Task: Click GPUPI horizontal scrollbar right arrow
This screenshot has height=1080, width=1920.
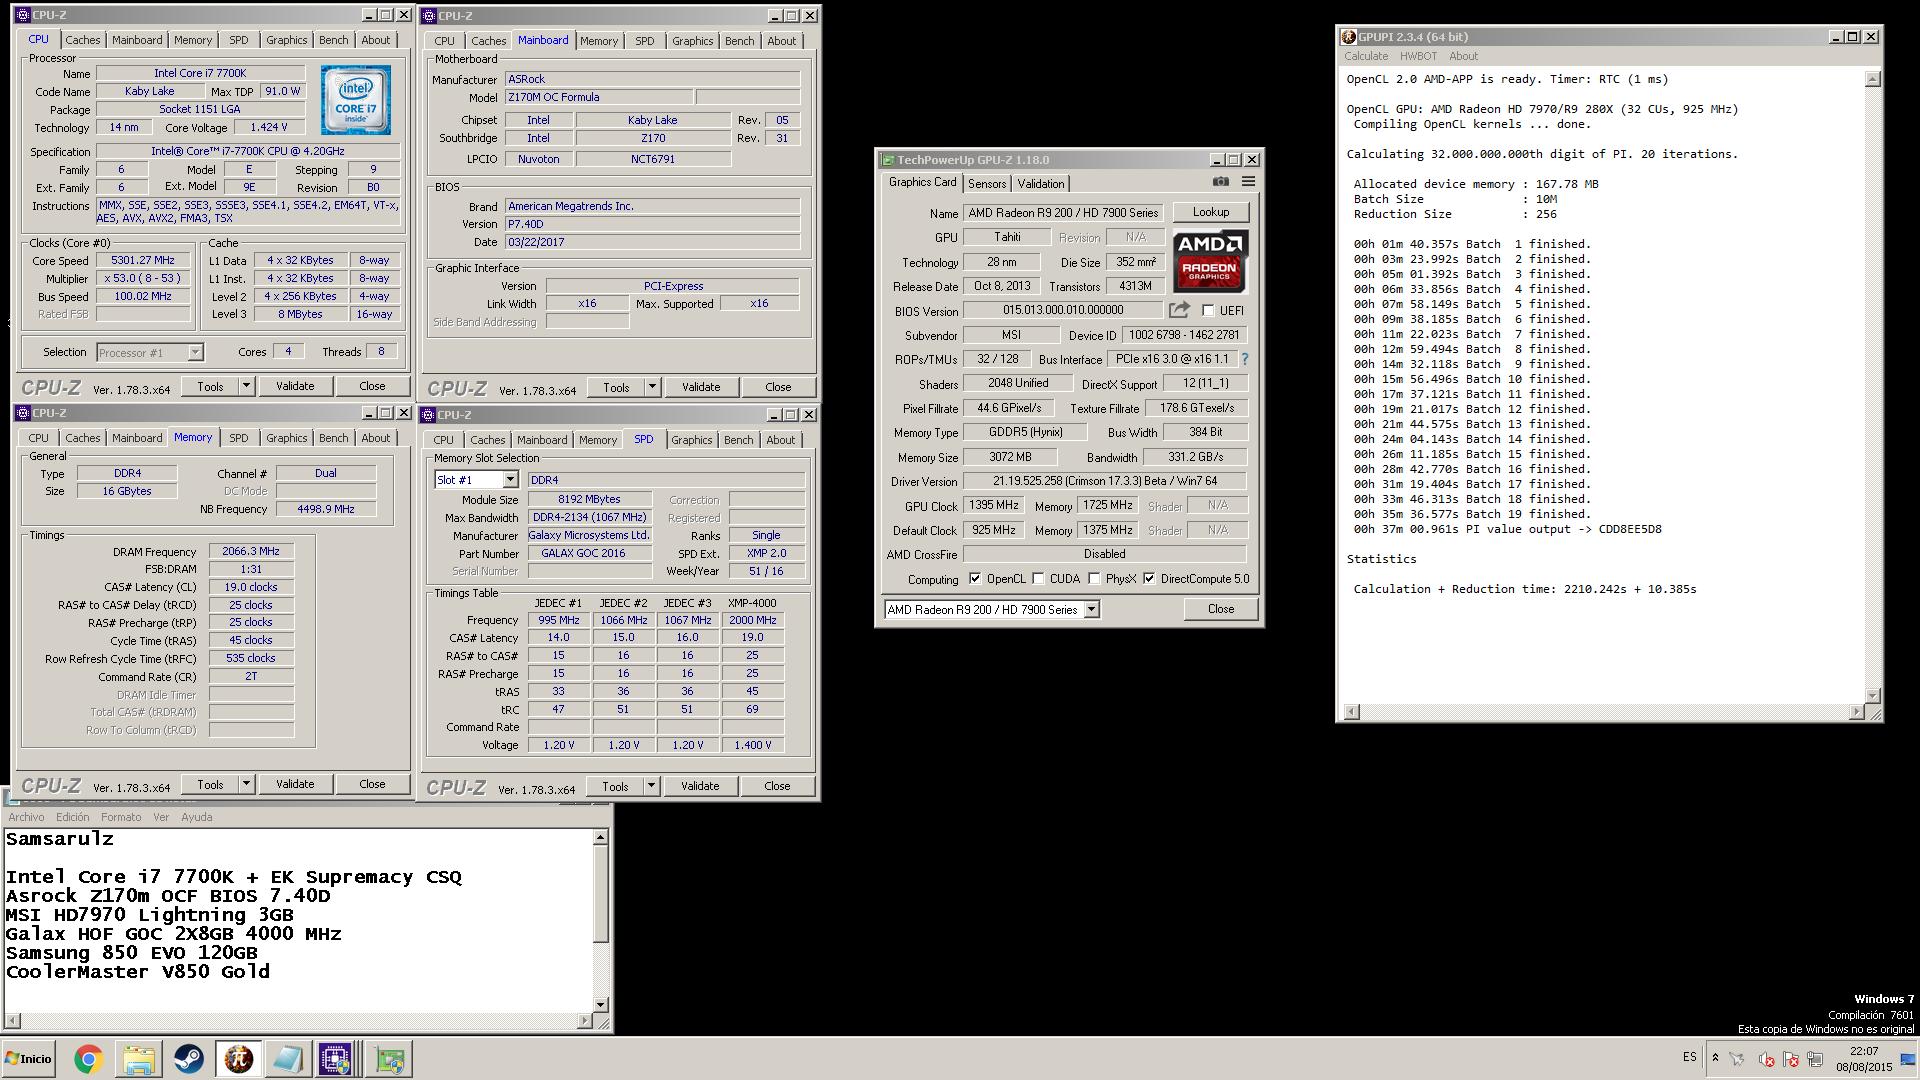Action: pos(1857,711)
